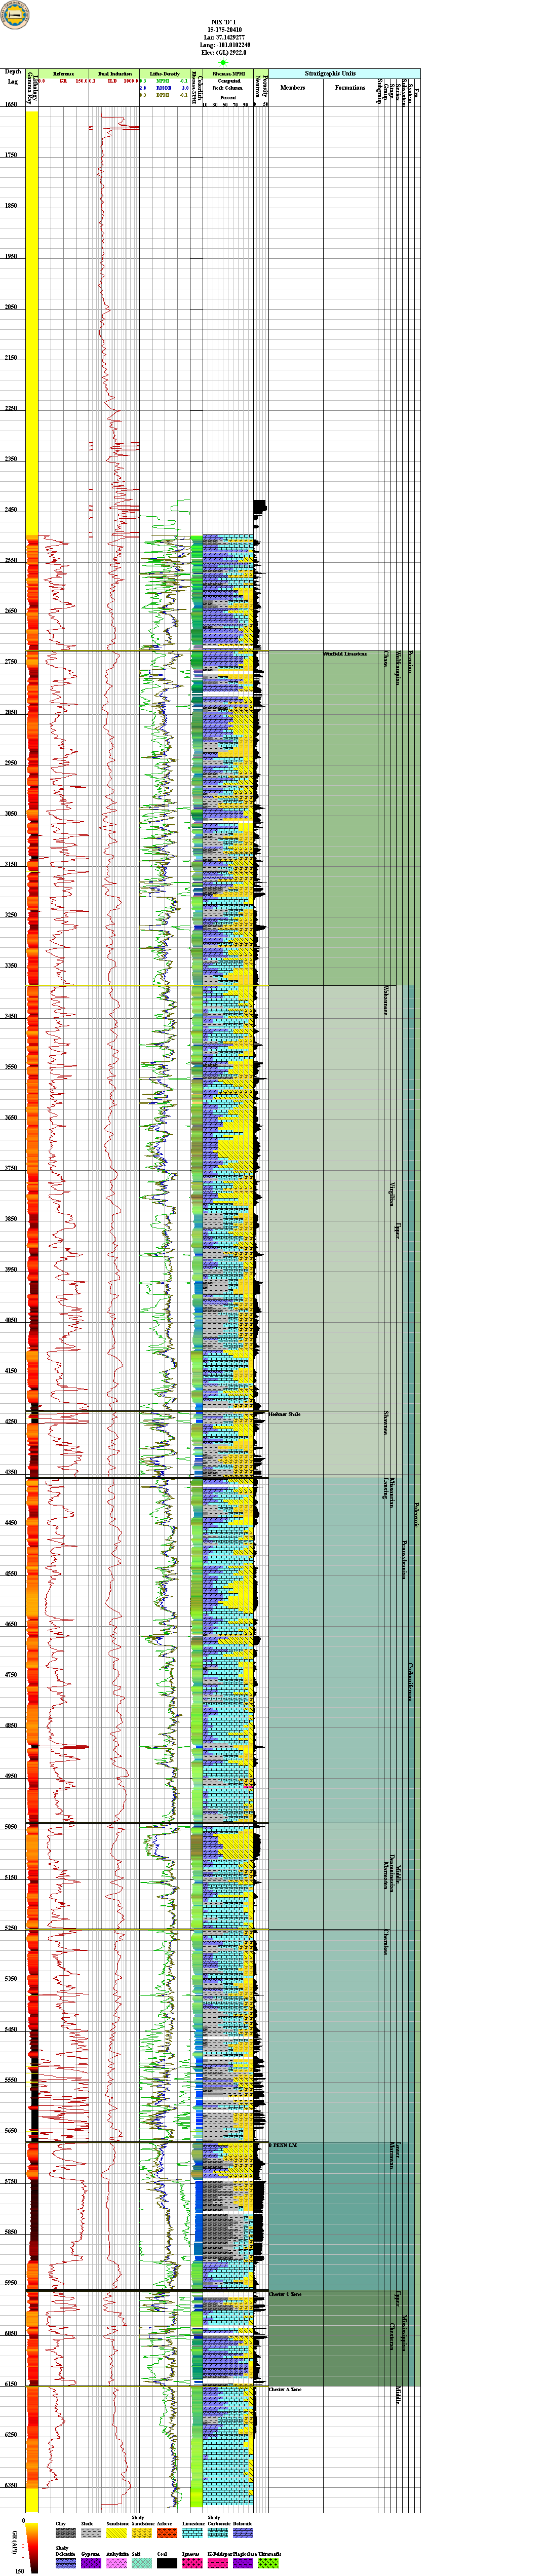Select the "Litho-Density" track header

tap(164, 74)
